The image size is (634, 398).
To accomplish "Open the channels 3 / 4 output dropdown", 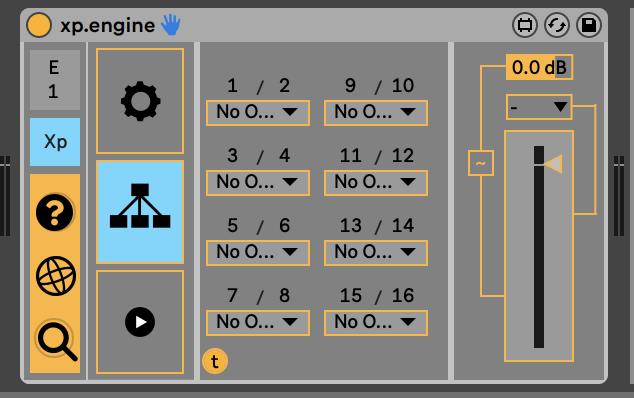I will tap(258, 183).
